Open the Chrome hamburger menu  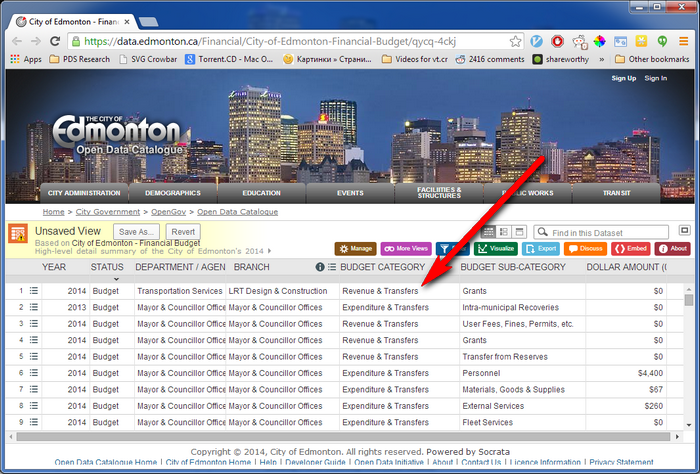[x=684, y=42]
